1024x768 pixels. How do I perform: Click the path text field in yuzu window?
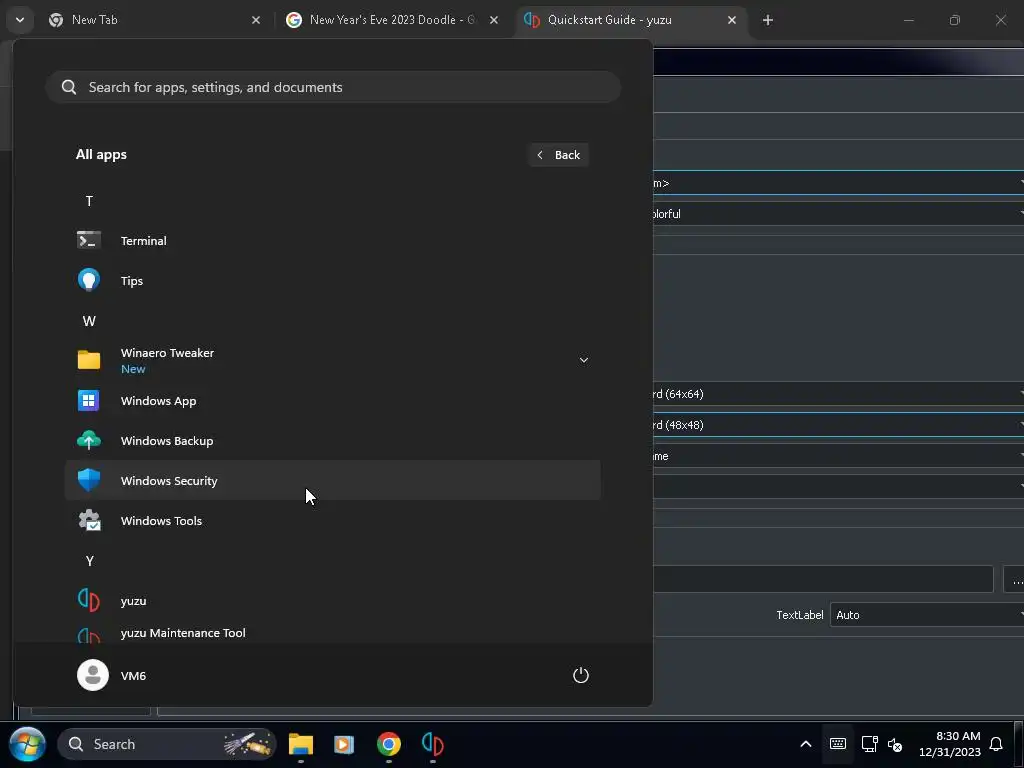pos(823,579)
